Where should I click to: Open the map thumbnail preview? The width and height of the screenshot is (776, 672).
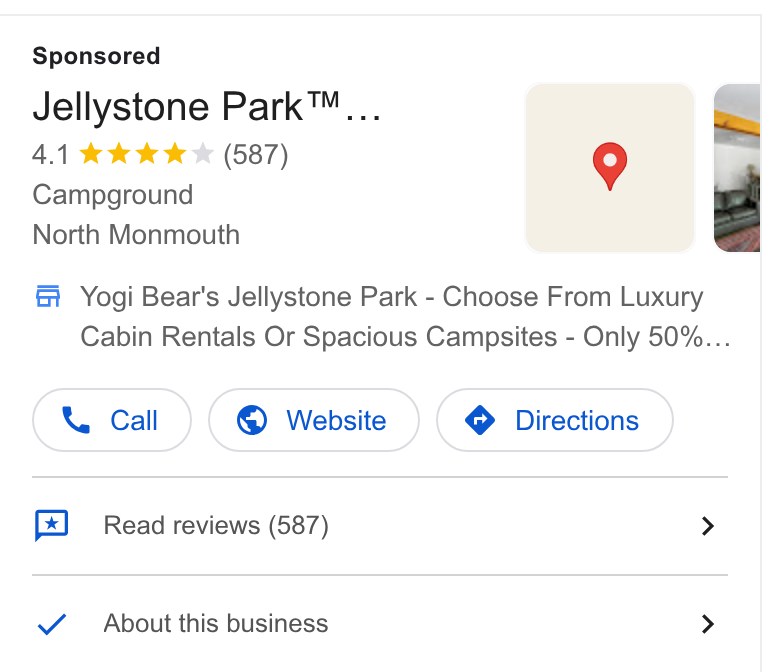point(610,168)
